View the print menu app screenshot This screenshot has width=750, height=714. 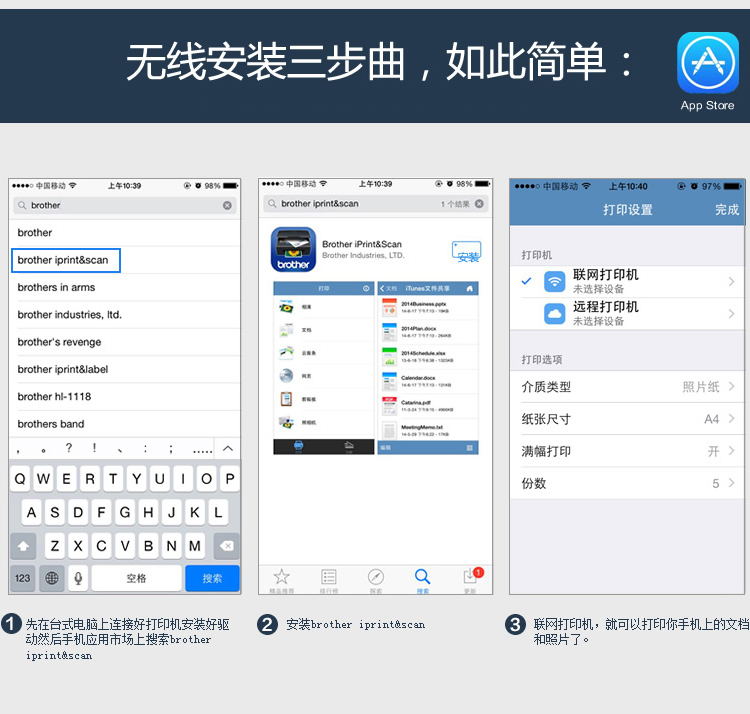pos(324,368)
